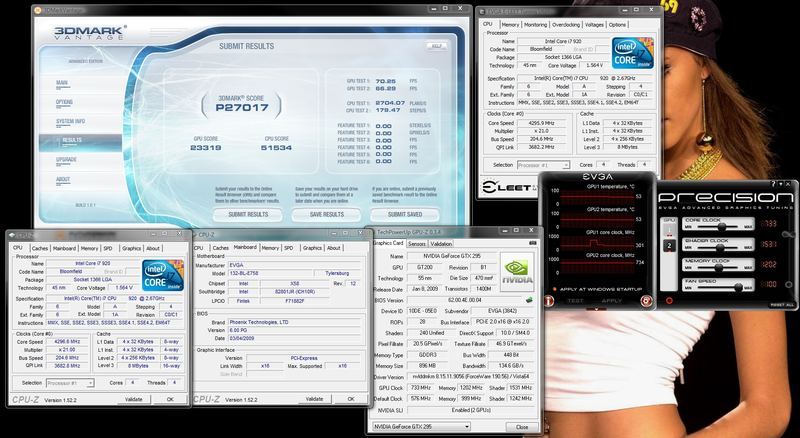Select Main in 3DMark sidebar
The image size is (800, 438).
pos(62,83)
